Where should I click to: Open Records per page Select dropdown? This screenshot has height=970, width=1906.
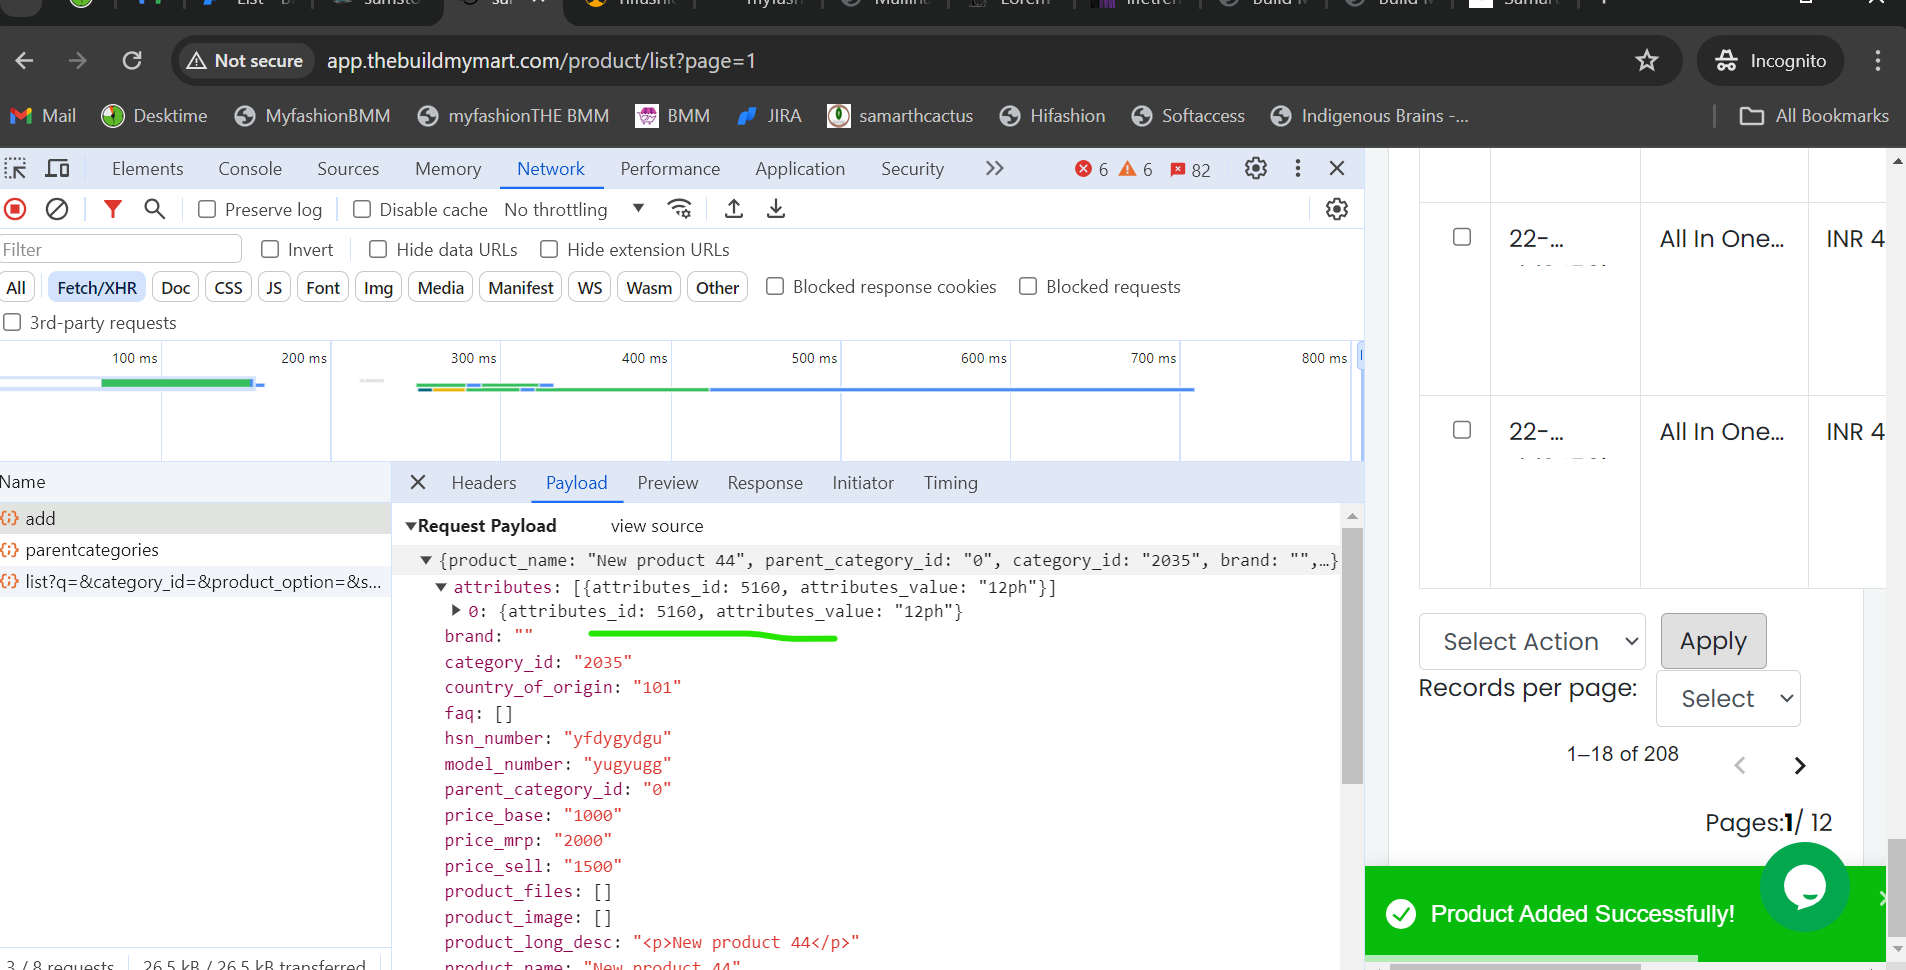click(1728, 699)
